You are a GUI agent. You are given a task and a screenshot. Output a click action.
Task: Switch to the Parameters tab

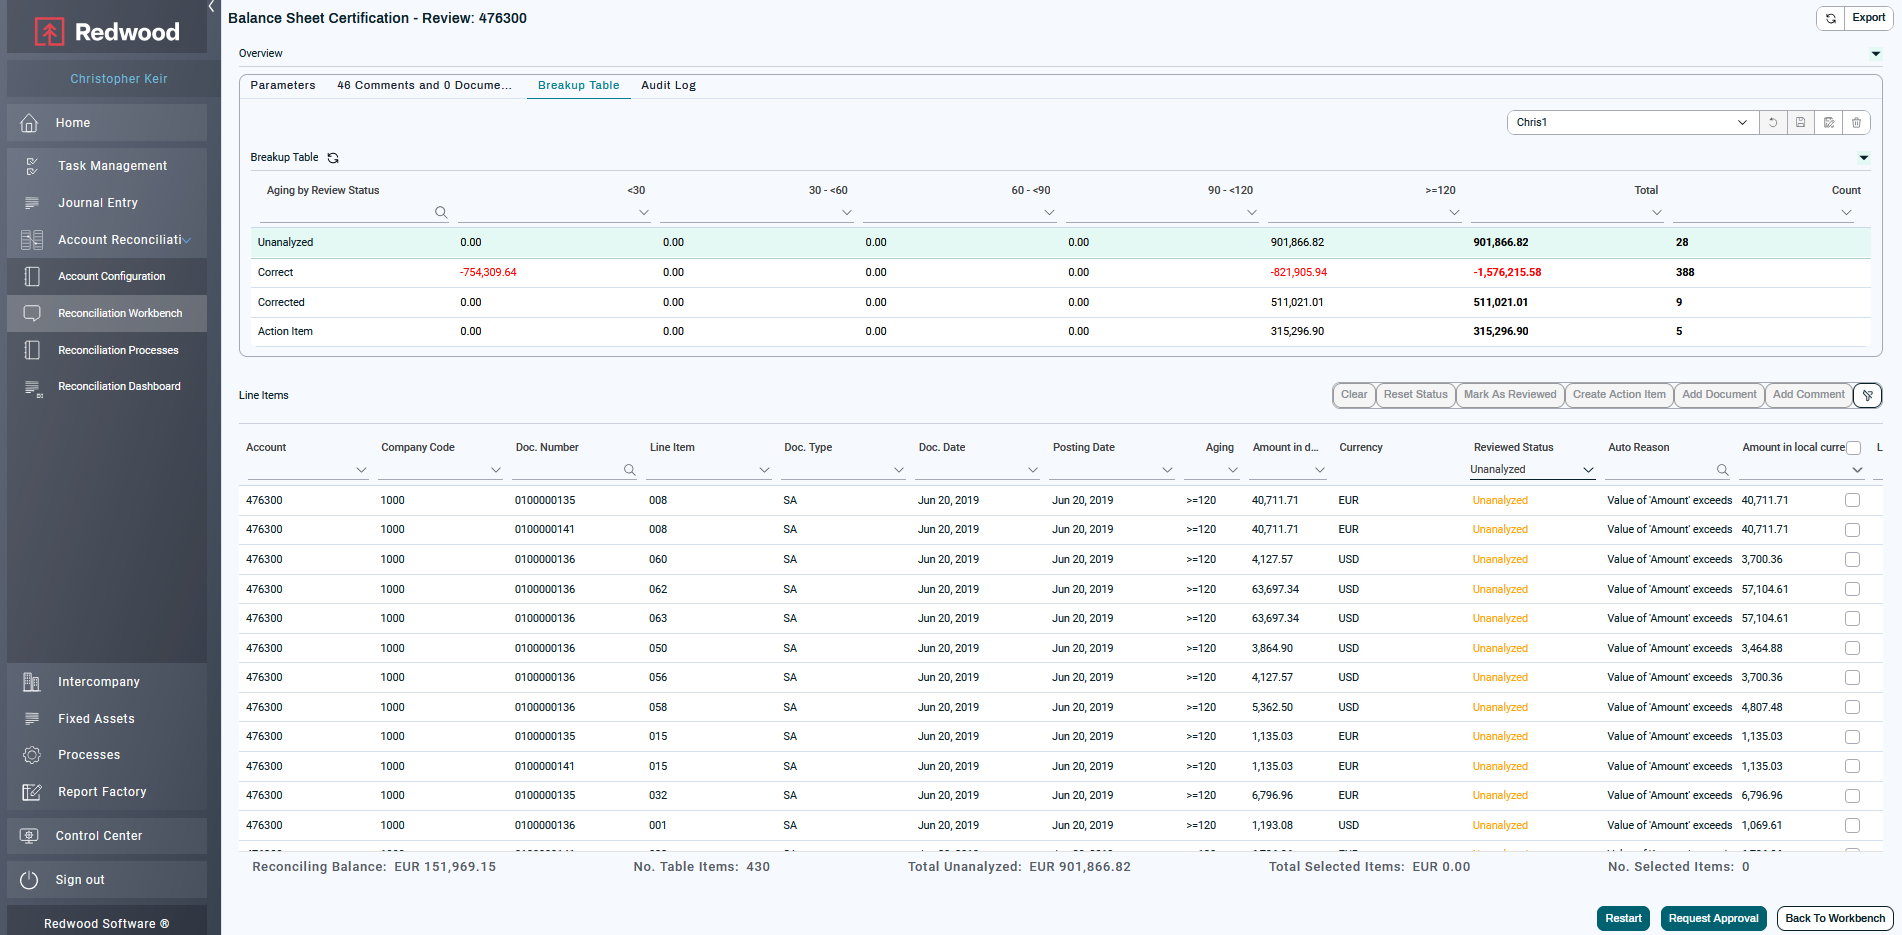[x=282, y=86]
